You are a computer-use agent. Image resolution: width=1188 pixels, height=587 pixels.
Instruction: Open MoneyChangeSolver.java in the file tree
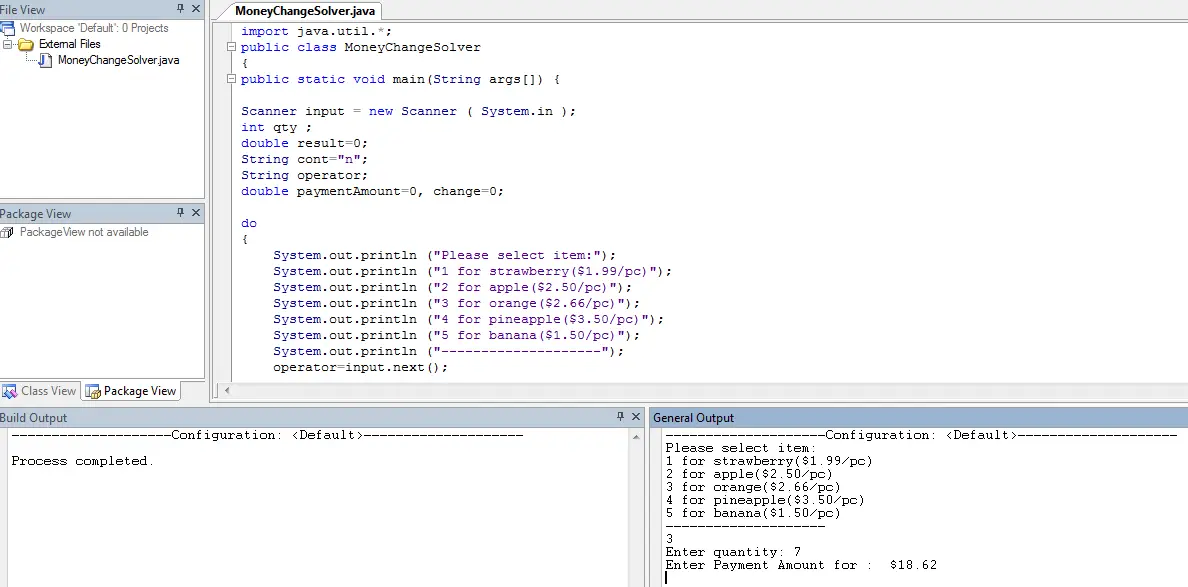[x=118, y=60]
